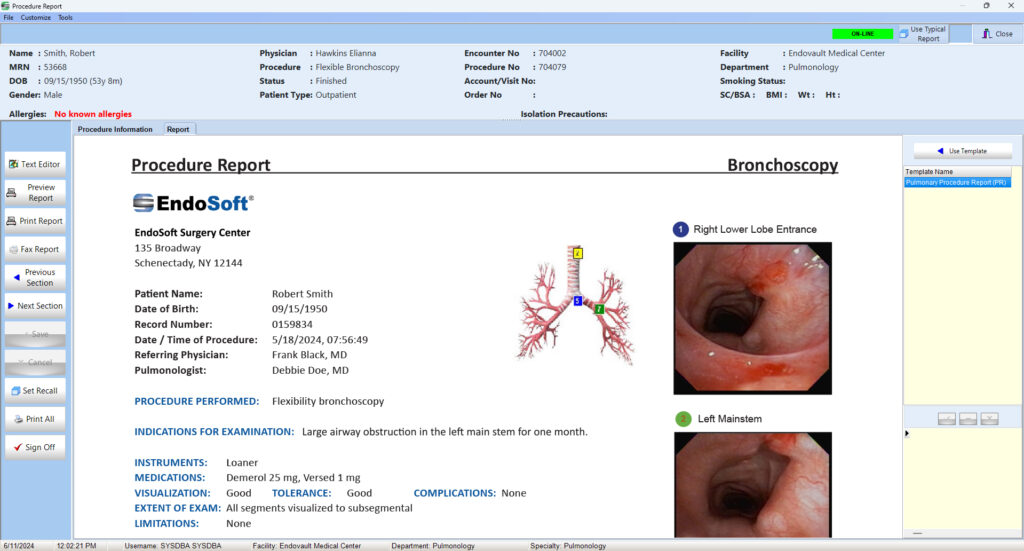The image size is (1024, 551).
Task: Click the Preview Report button
Action: click(x=35, y=192)
